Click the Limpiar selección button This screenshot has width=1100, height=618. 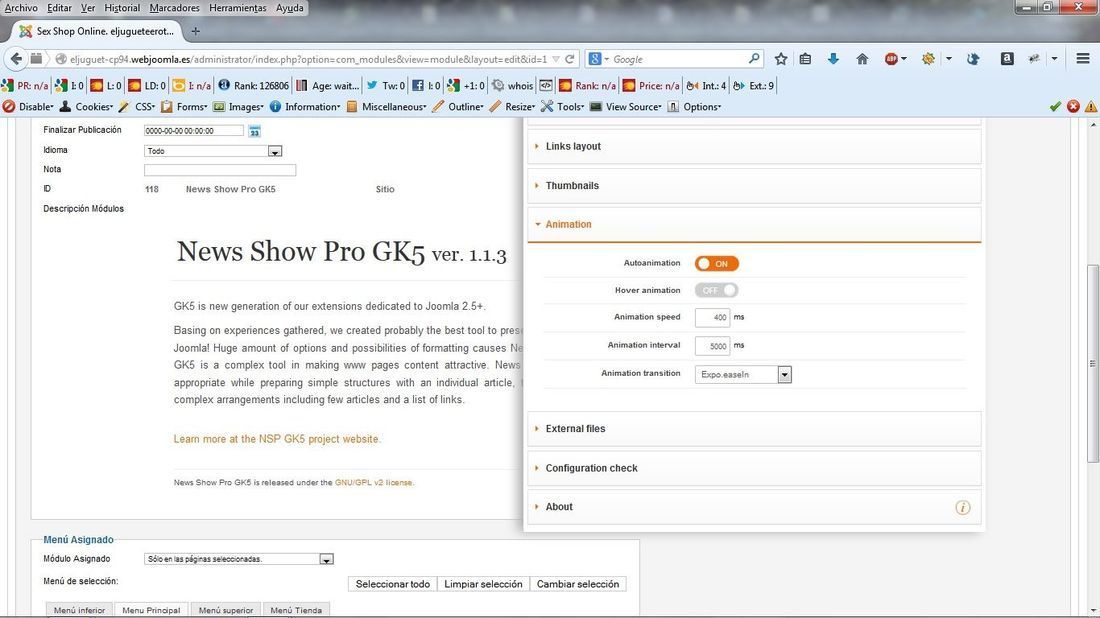pos(483,584)
